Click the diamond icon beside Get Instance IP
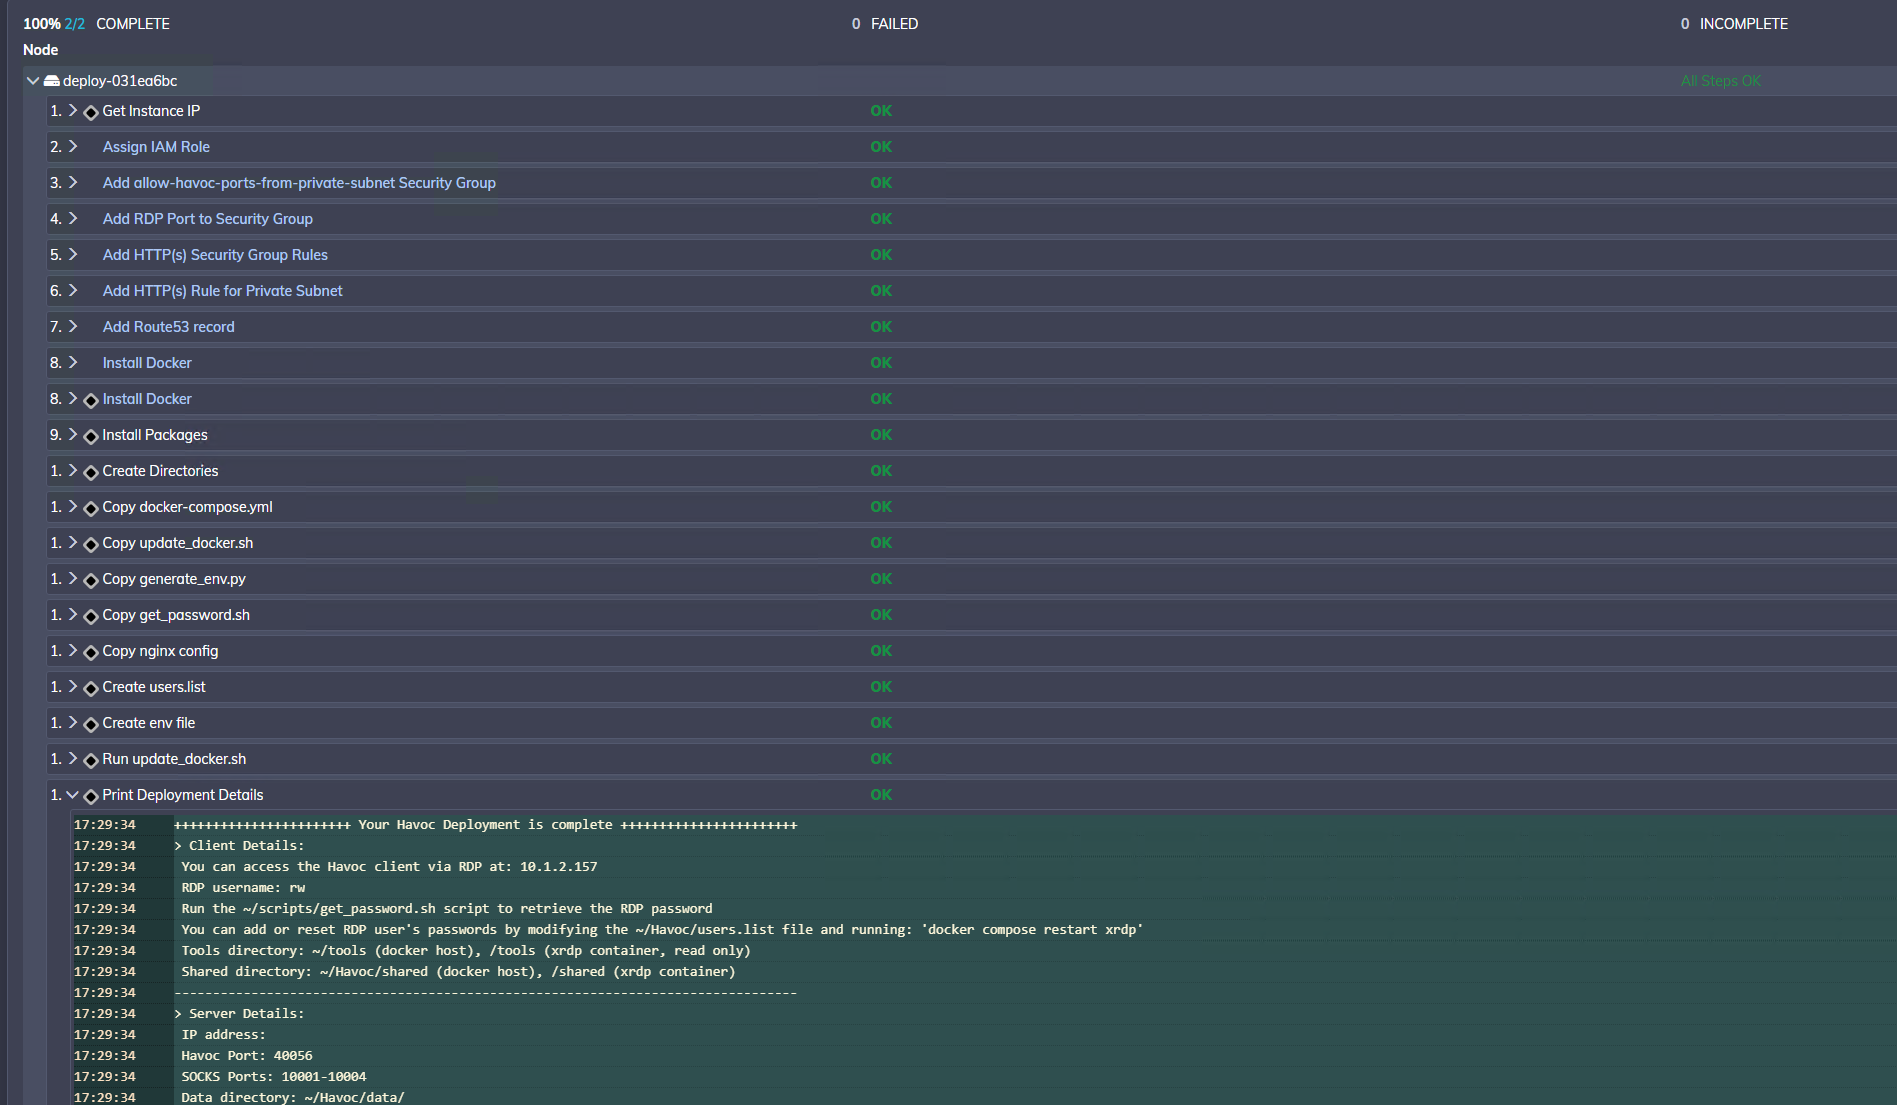This screenshot has height=1105, width=1897. (91, 112)
